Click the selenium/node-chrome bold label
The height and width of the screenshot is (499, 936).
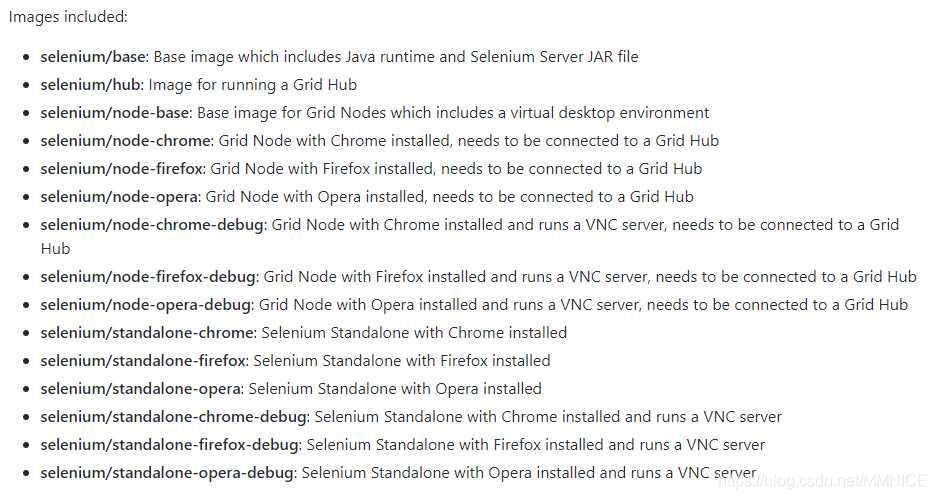click(126, 141)
